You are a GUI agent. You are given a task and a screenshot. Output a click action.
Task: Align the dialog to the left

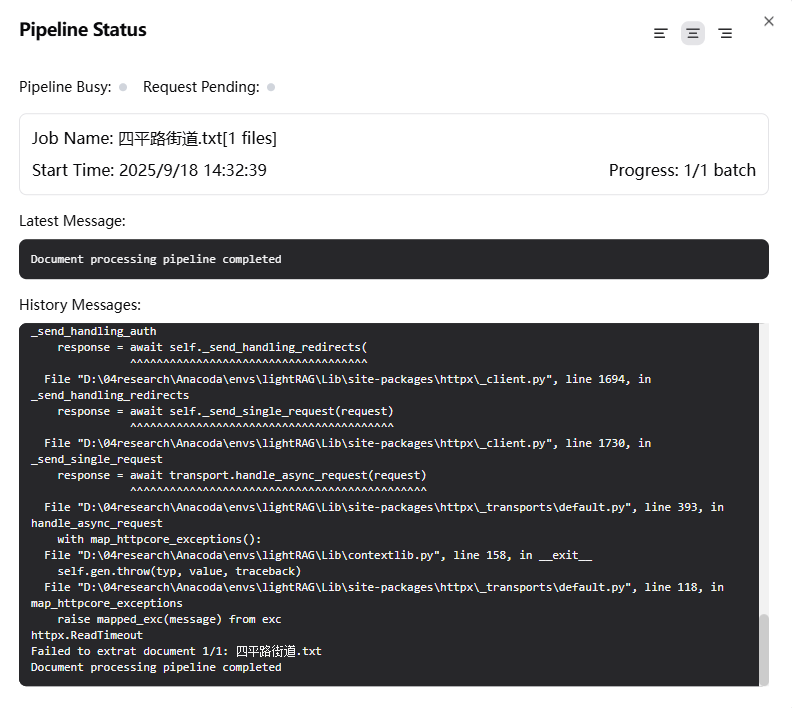click(660, 33)
